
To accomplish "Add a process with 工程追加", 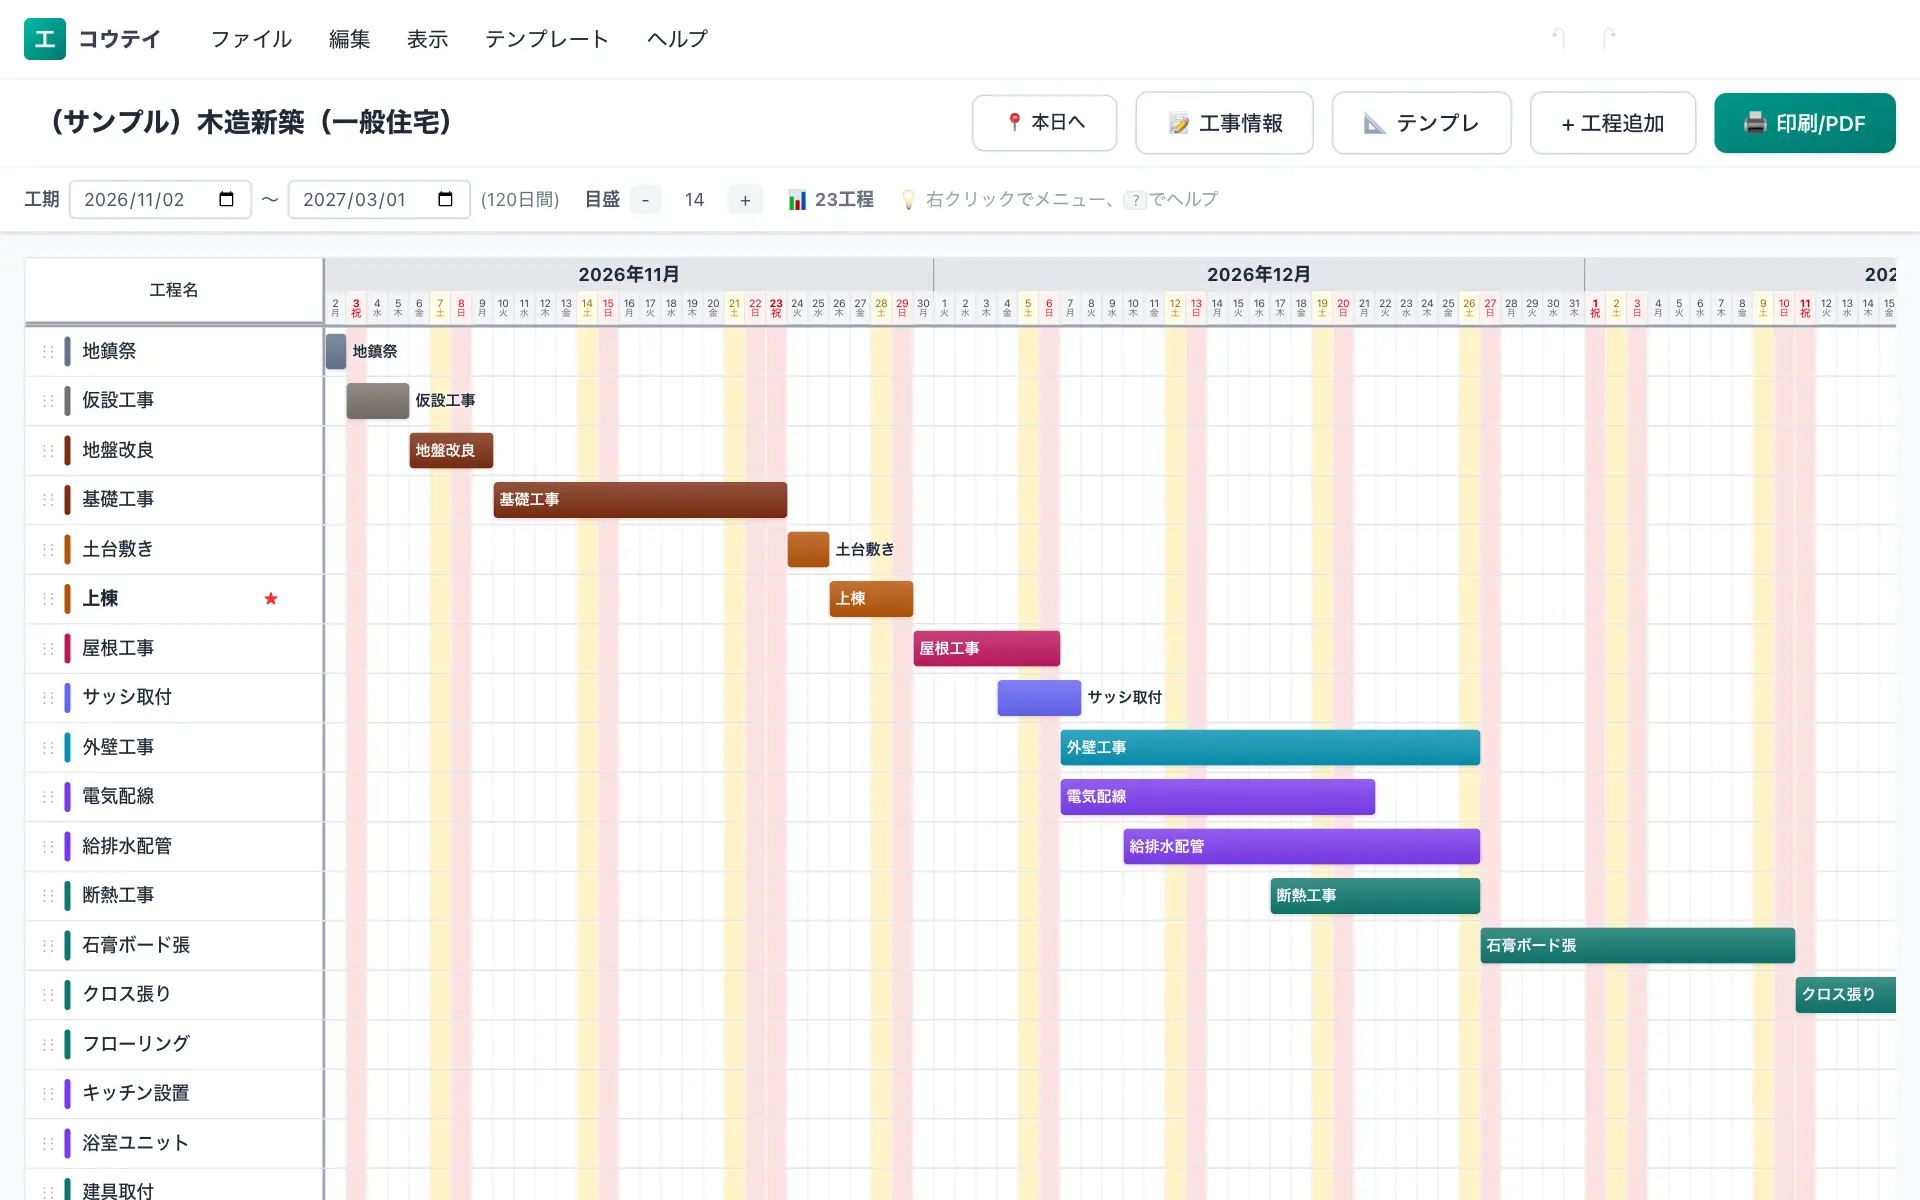I will (1612, 123).
